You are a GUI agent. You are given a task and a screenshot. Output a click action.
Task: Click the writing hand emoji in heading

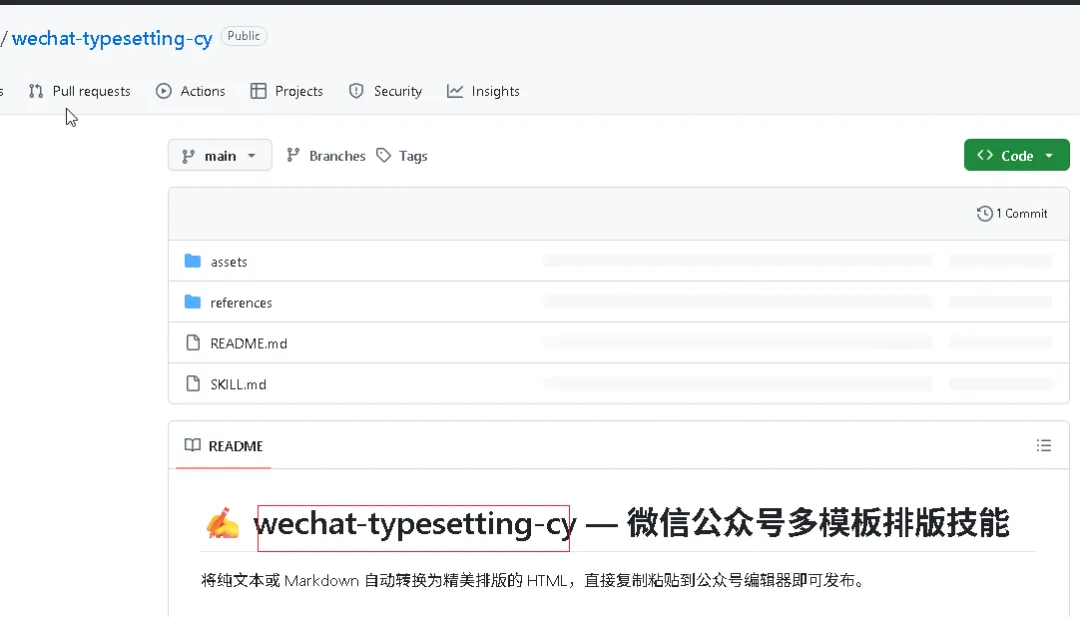[222, 523]
